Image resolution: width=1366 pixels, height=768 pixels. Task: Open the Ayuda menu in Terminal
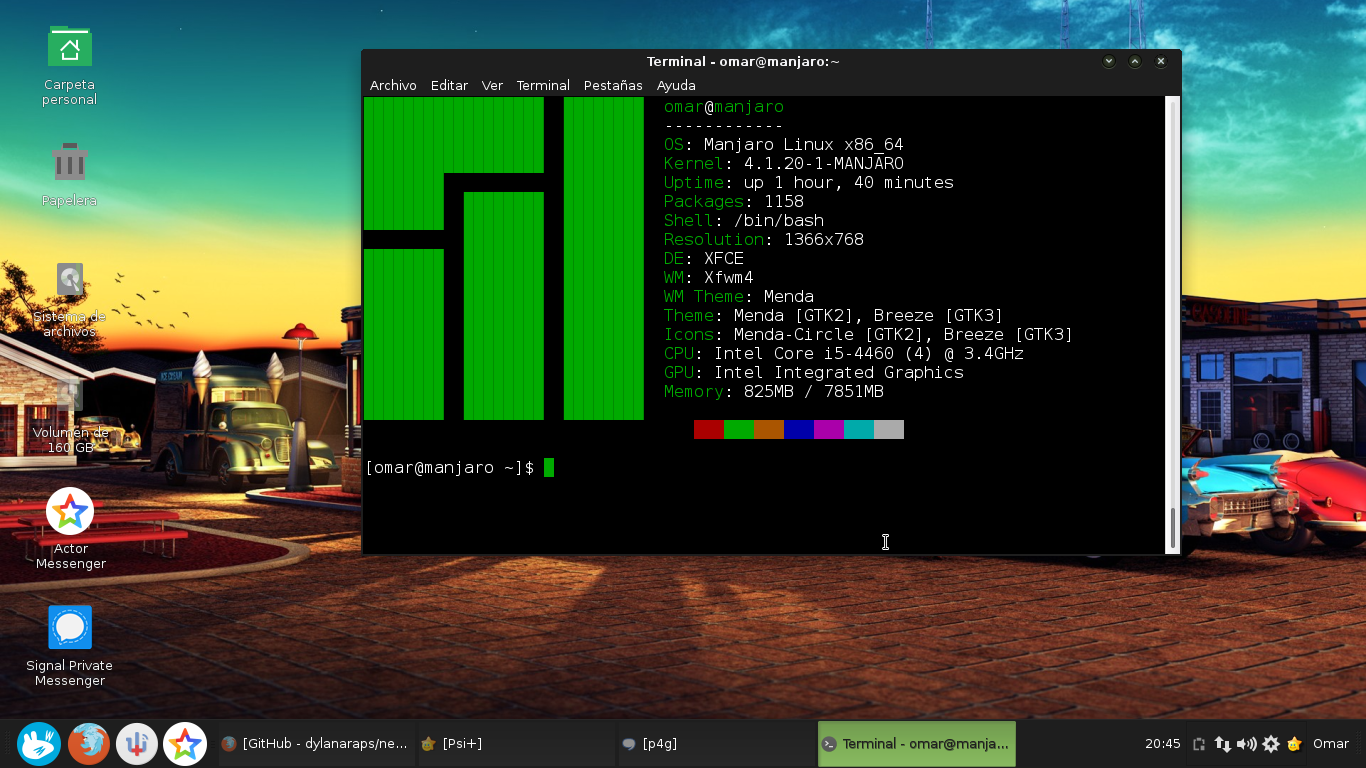coord(676,85)
